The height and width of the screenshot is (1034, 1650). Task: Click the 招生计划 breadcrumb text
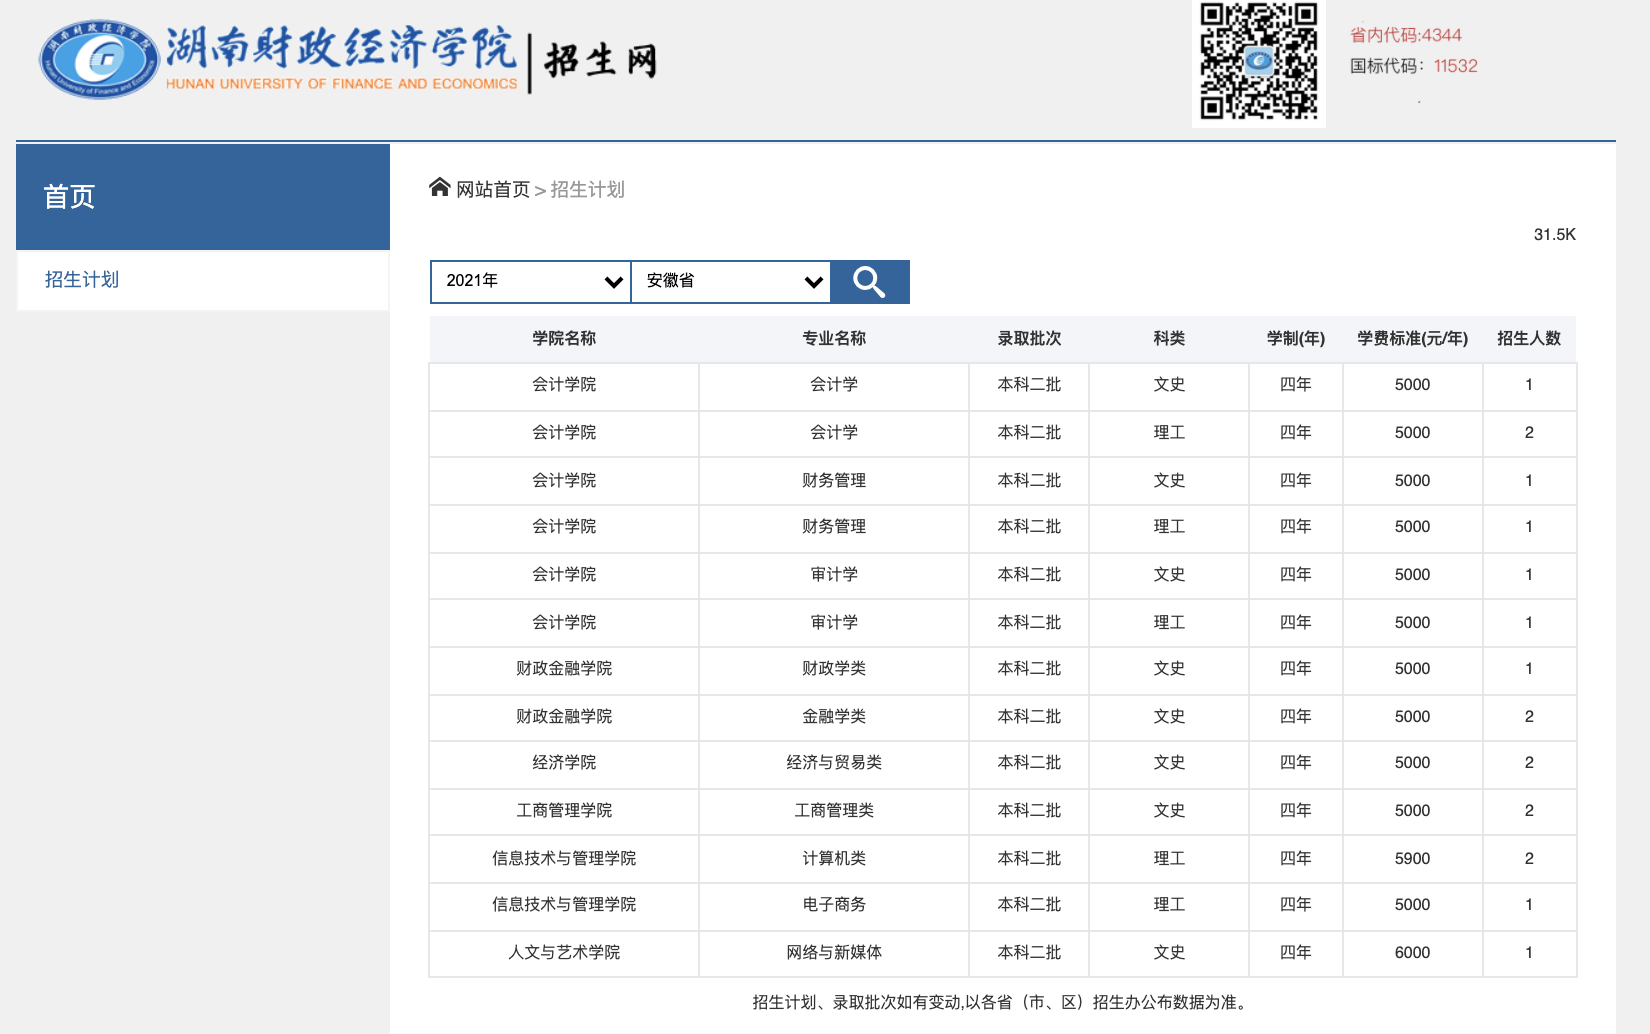pyautogui.click(x=587, y=190)
